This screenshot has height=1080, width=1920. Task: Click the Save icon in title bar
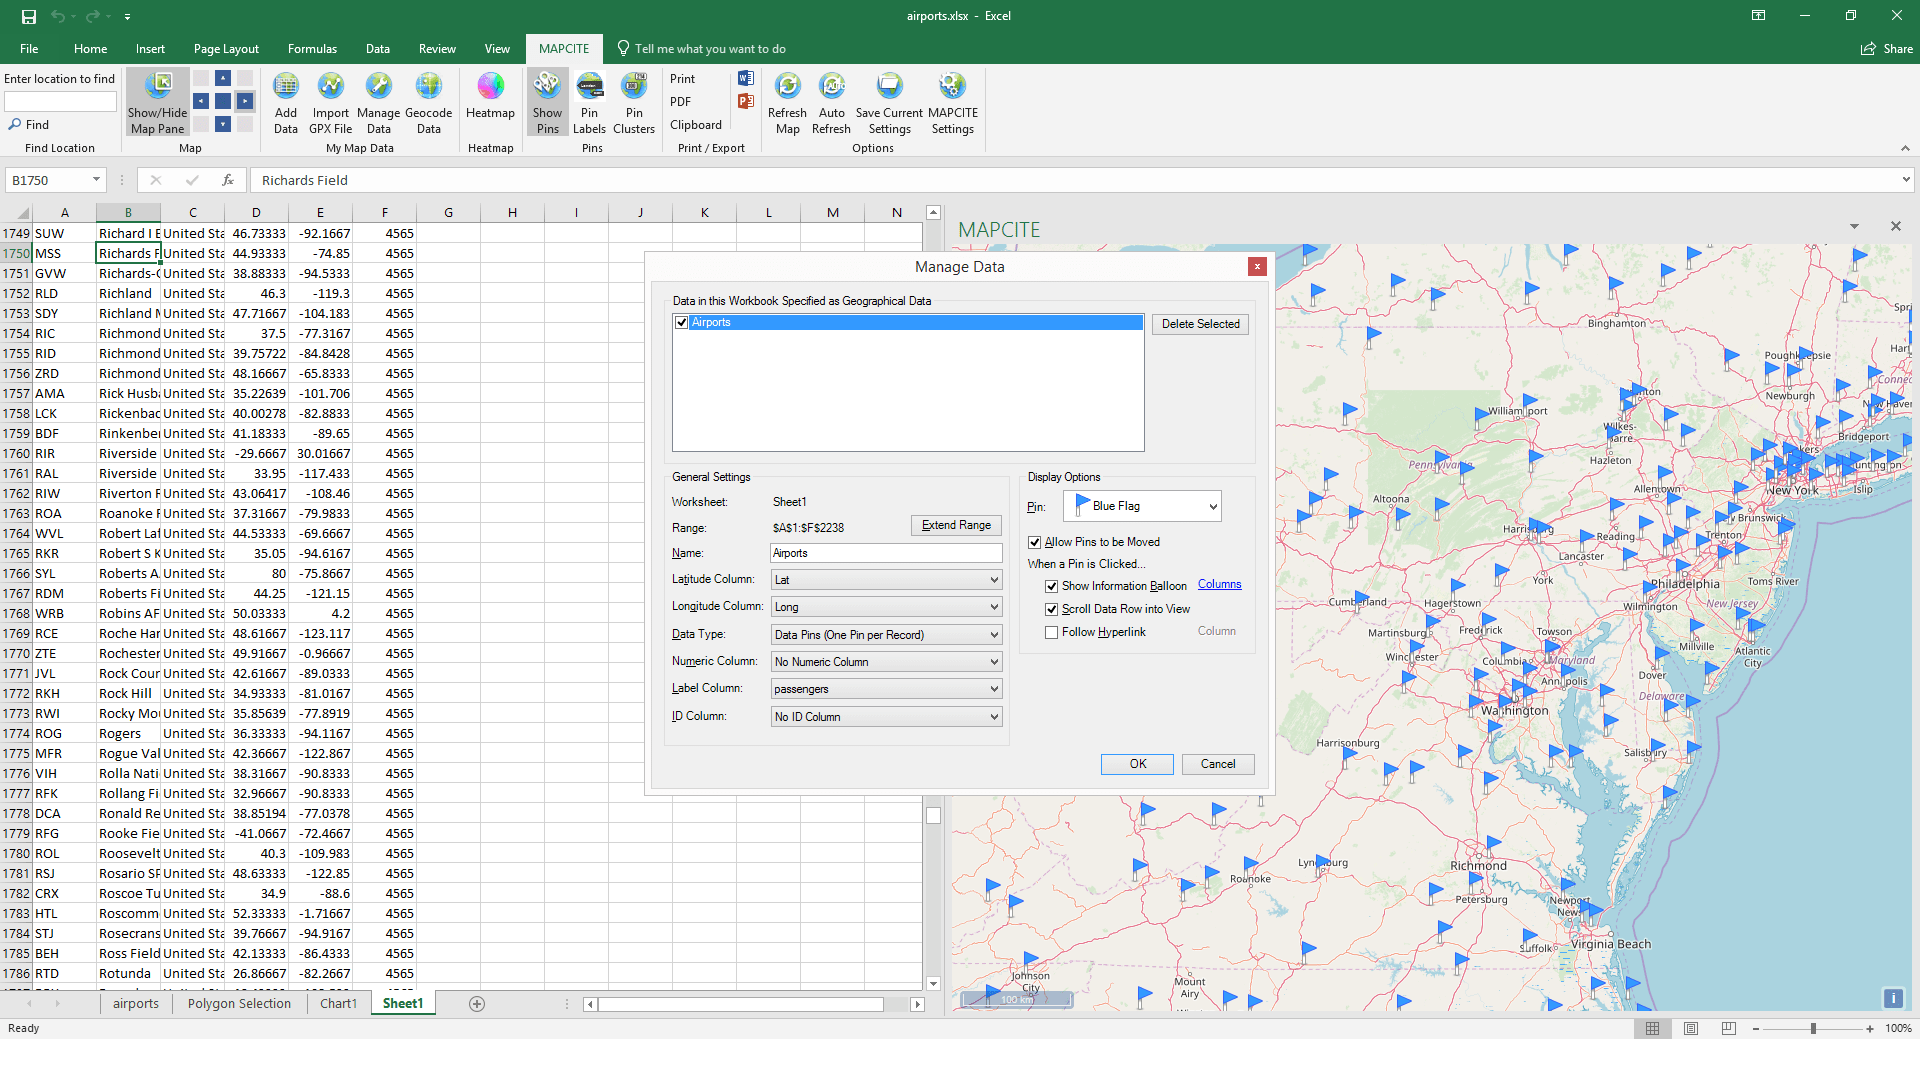coord(29,16)
